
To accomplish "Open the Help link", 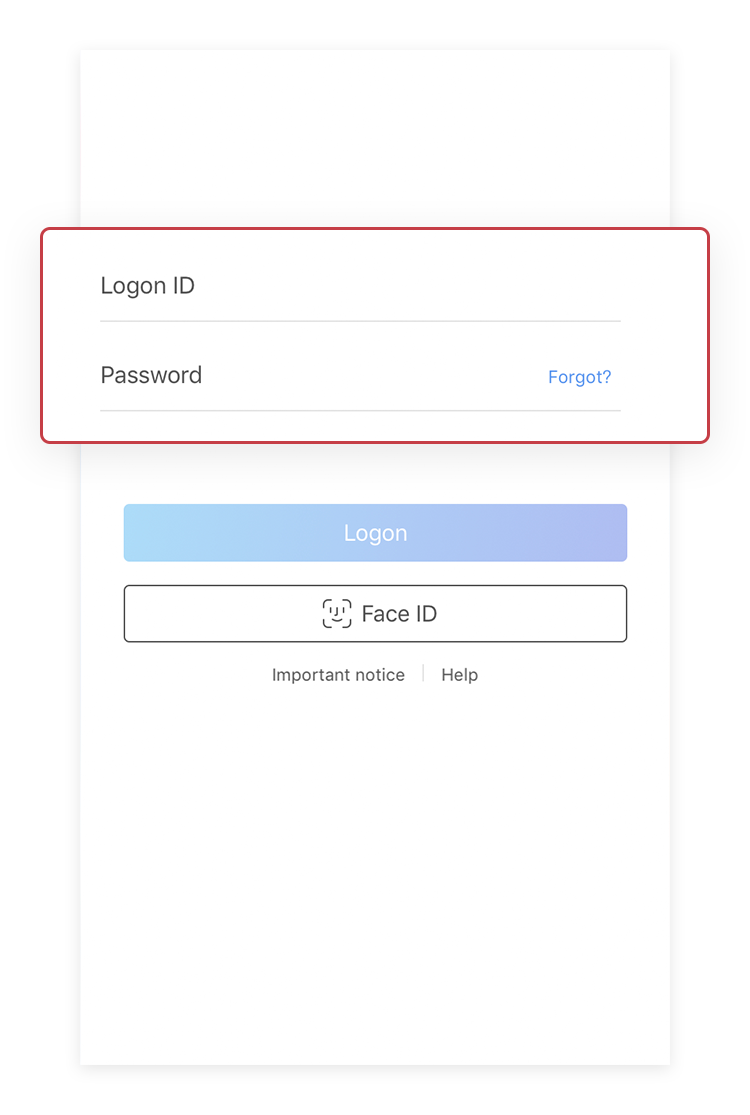I will click(x=459, y=675).
